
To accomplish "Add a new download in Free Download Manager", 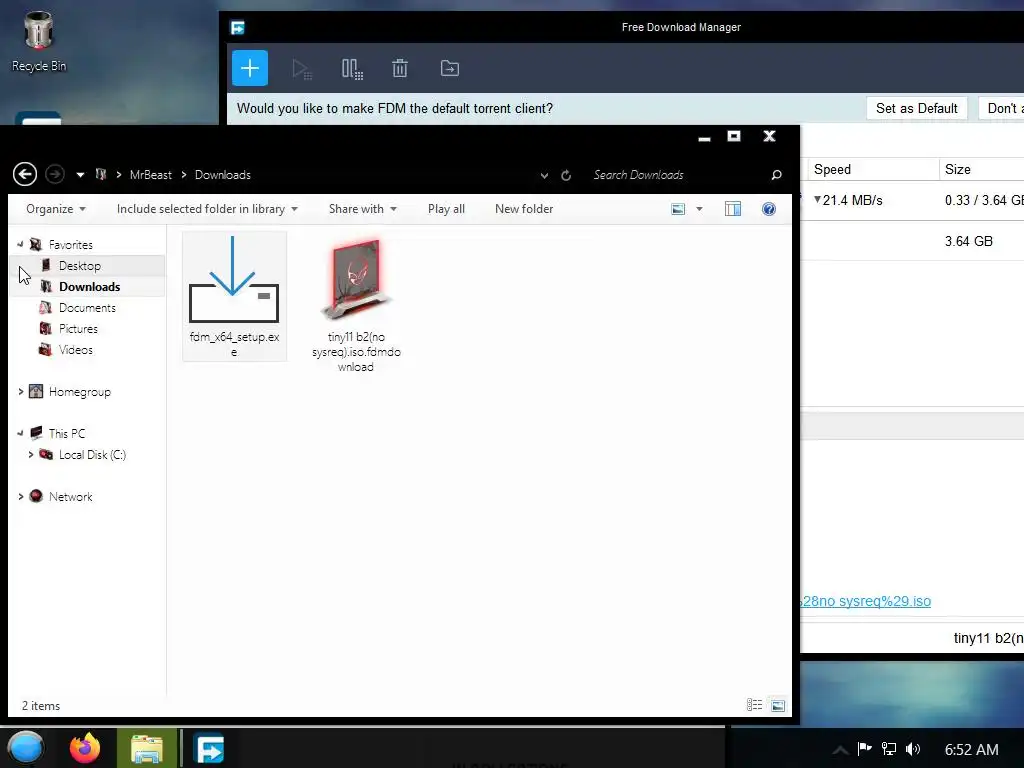I will click(249, 68).
